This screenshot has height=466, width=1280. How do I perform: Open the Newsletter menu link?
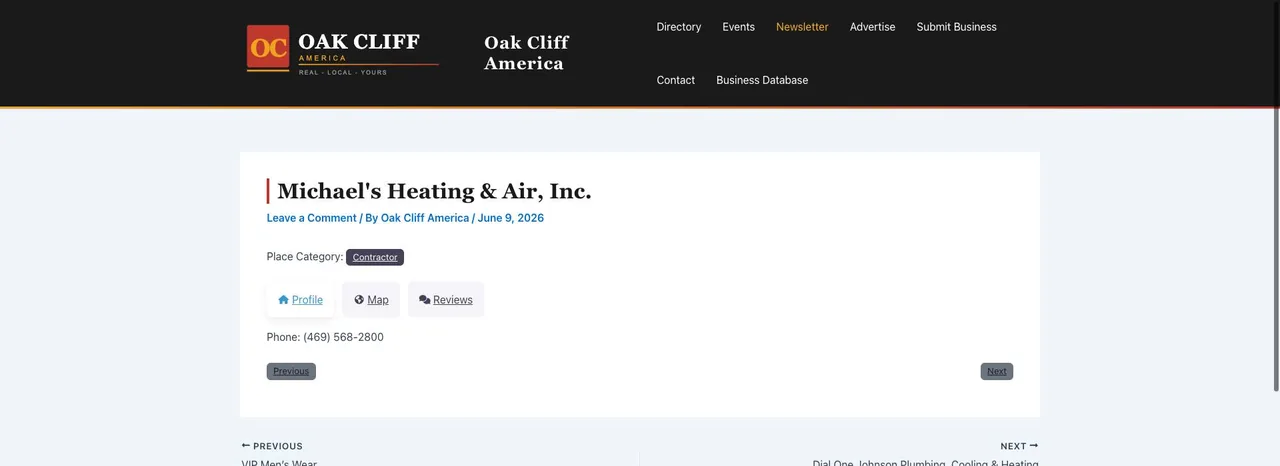pyautogui.click(x=802, y=27)
